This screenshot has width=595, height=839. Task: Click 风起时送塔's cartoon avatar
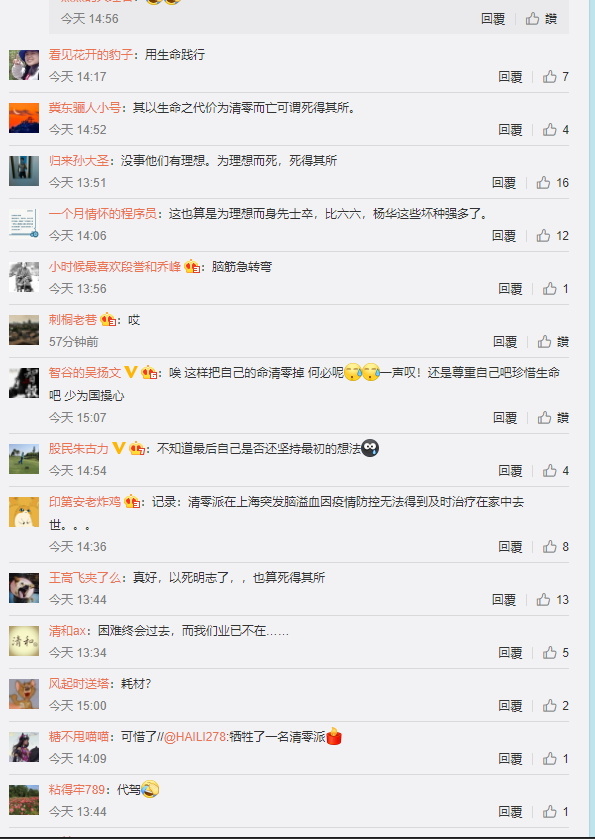point(24,694)
